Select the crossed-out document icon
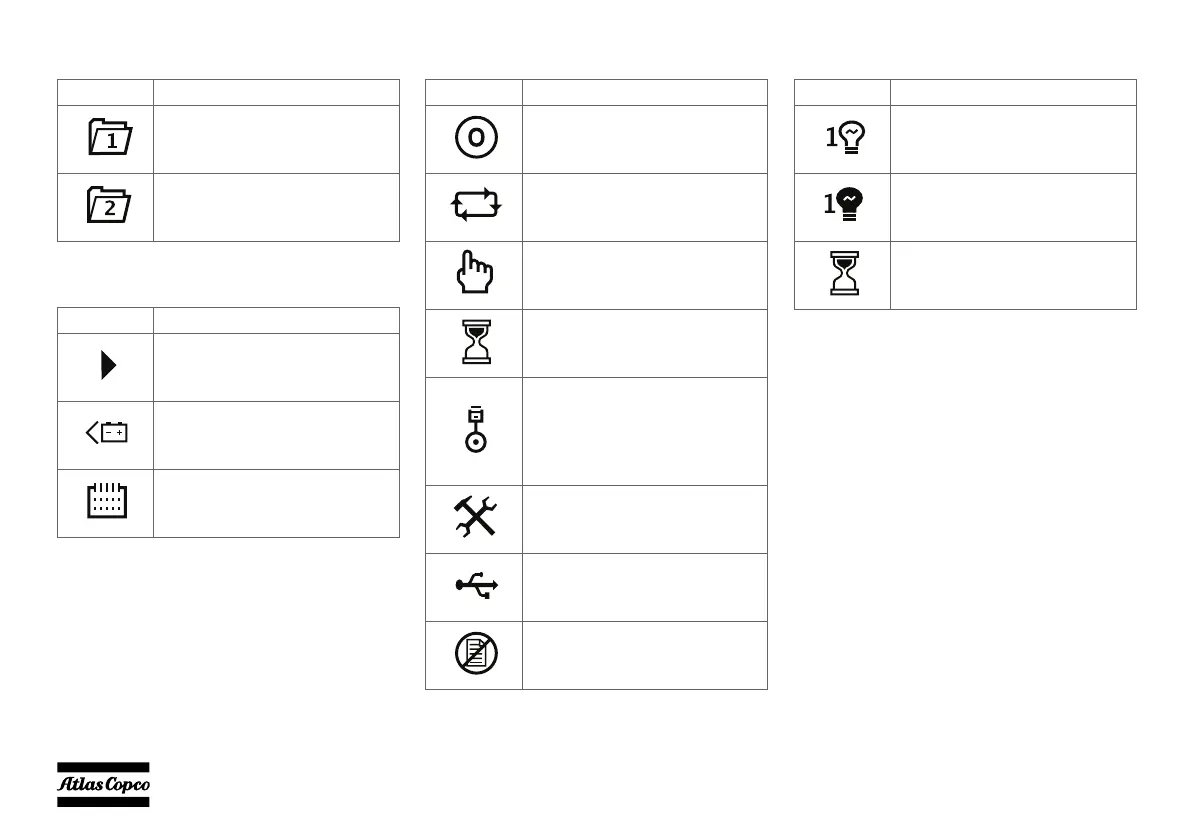 pos(476,653)
